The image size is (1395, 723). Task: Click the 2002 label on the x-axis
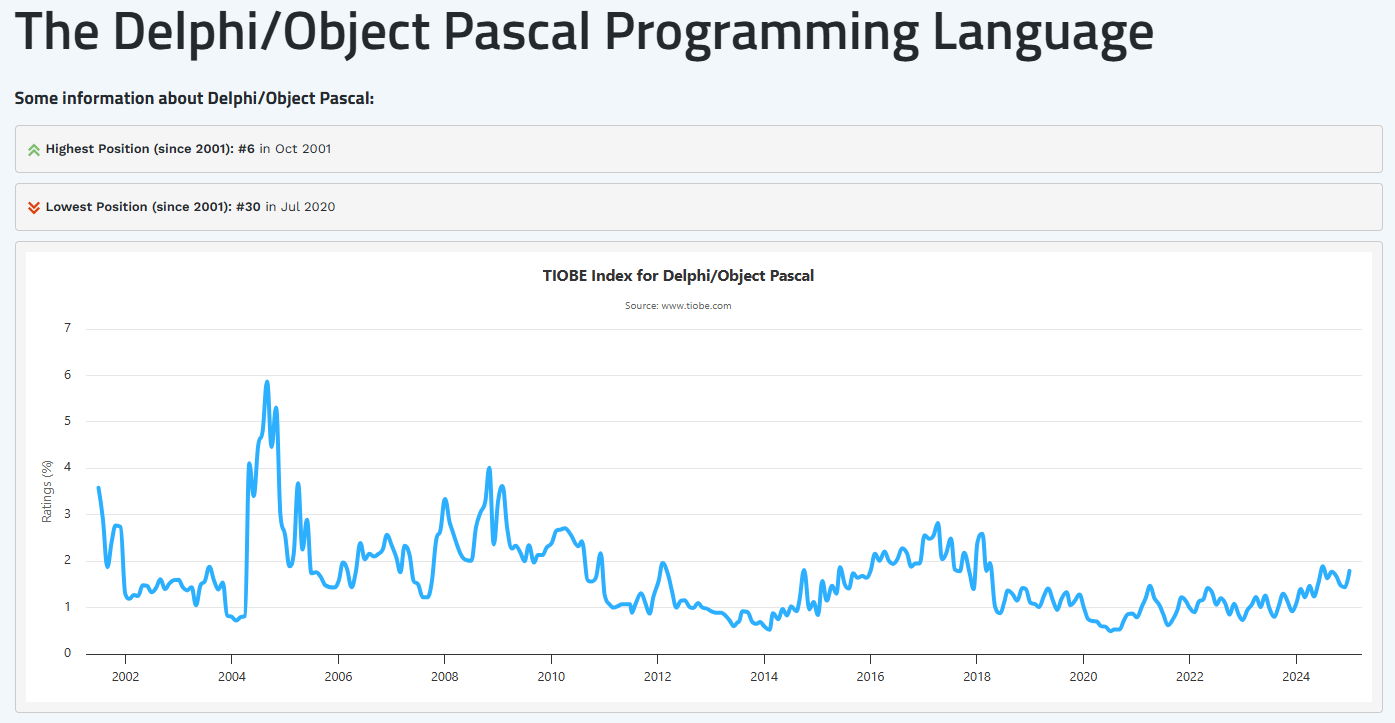[x=125, y=676]
